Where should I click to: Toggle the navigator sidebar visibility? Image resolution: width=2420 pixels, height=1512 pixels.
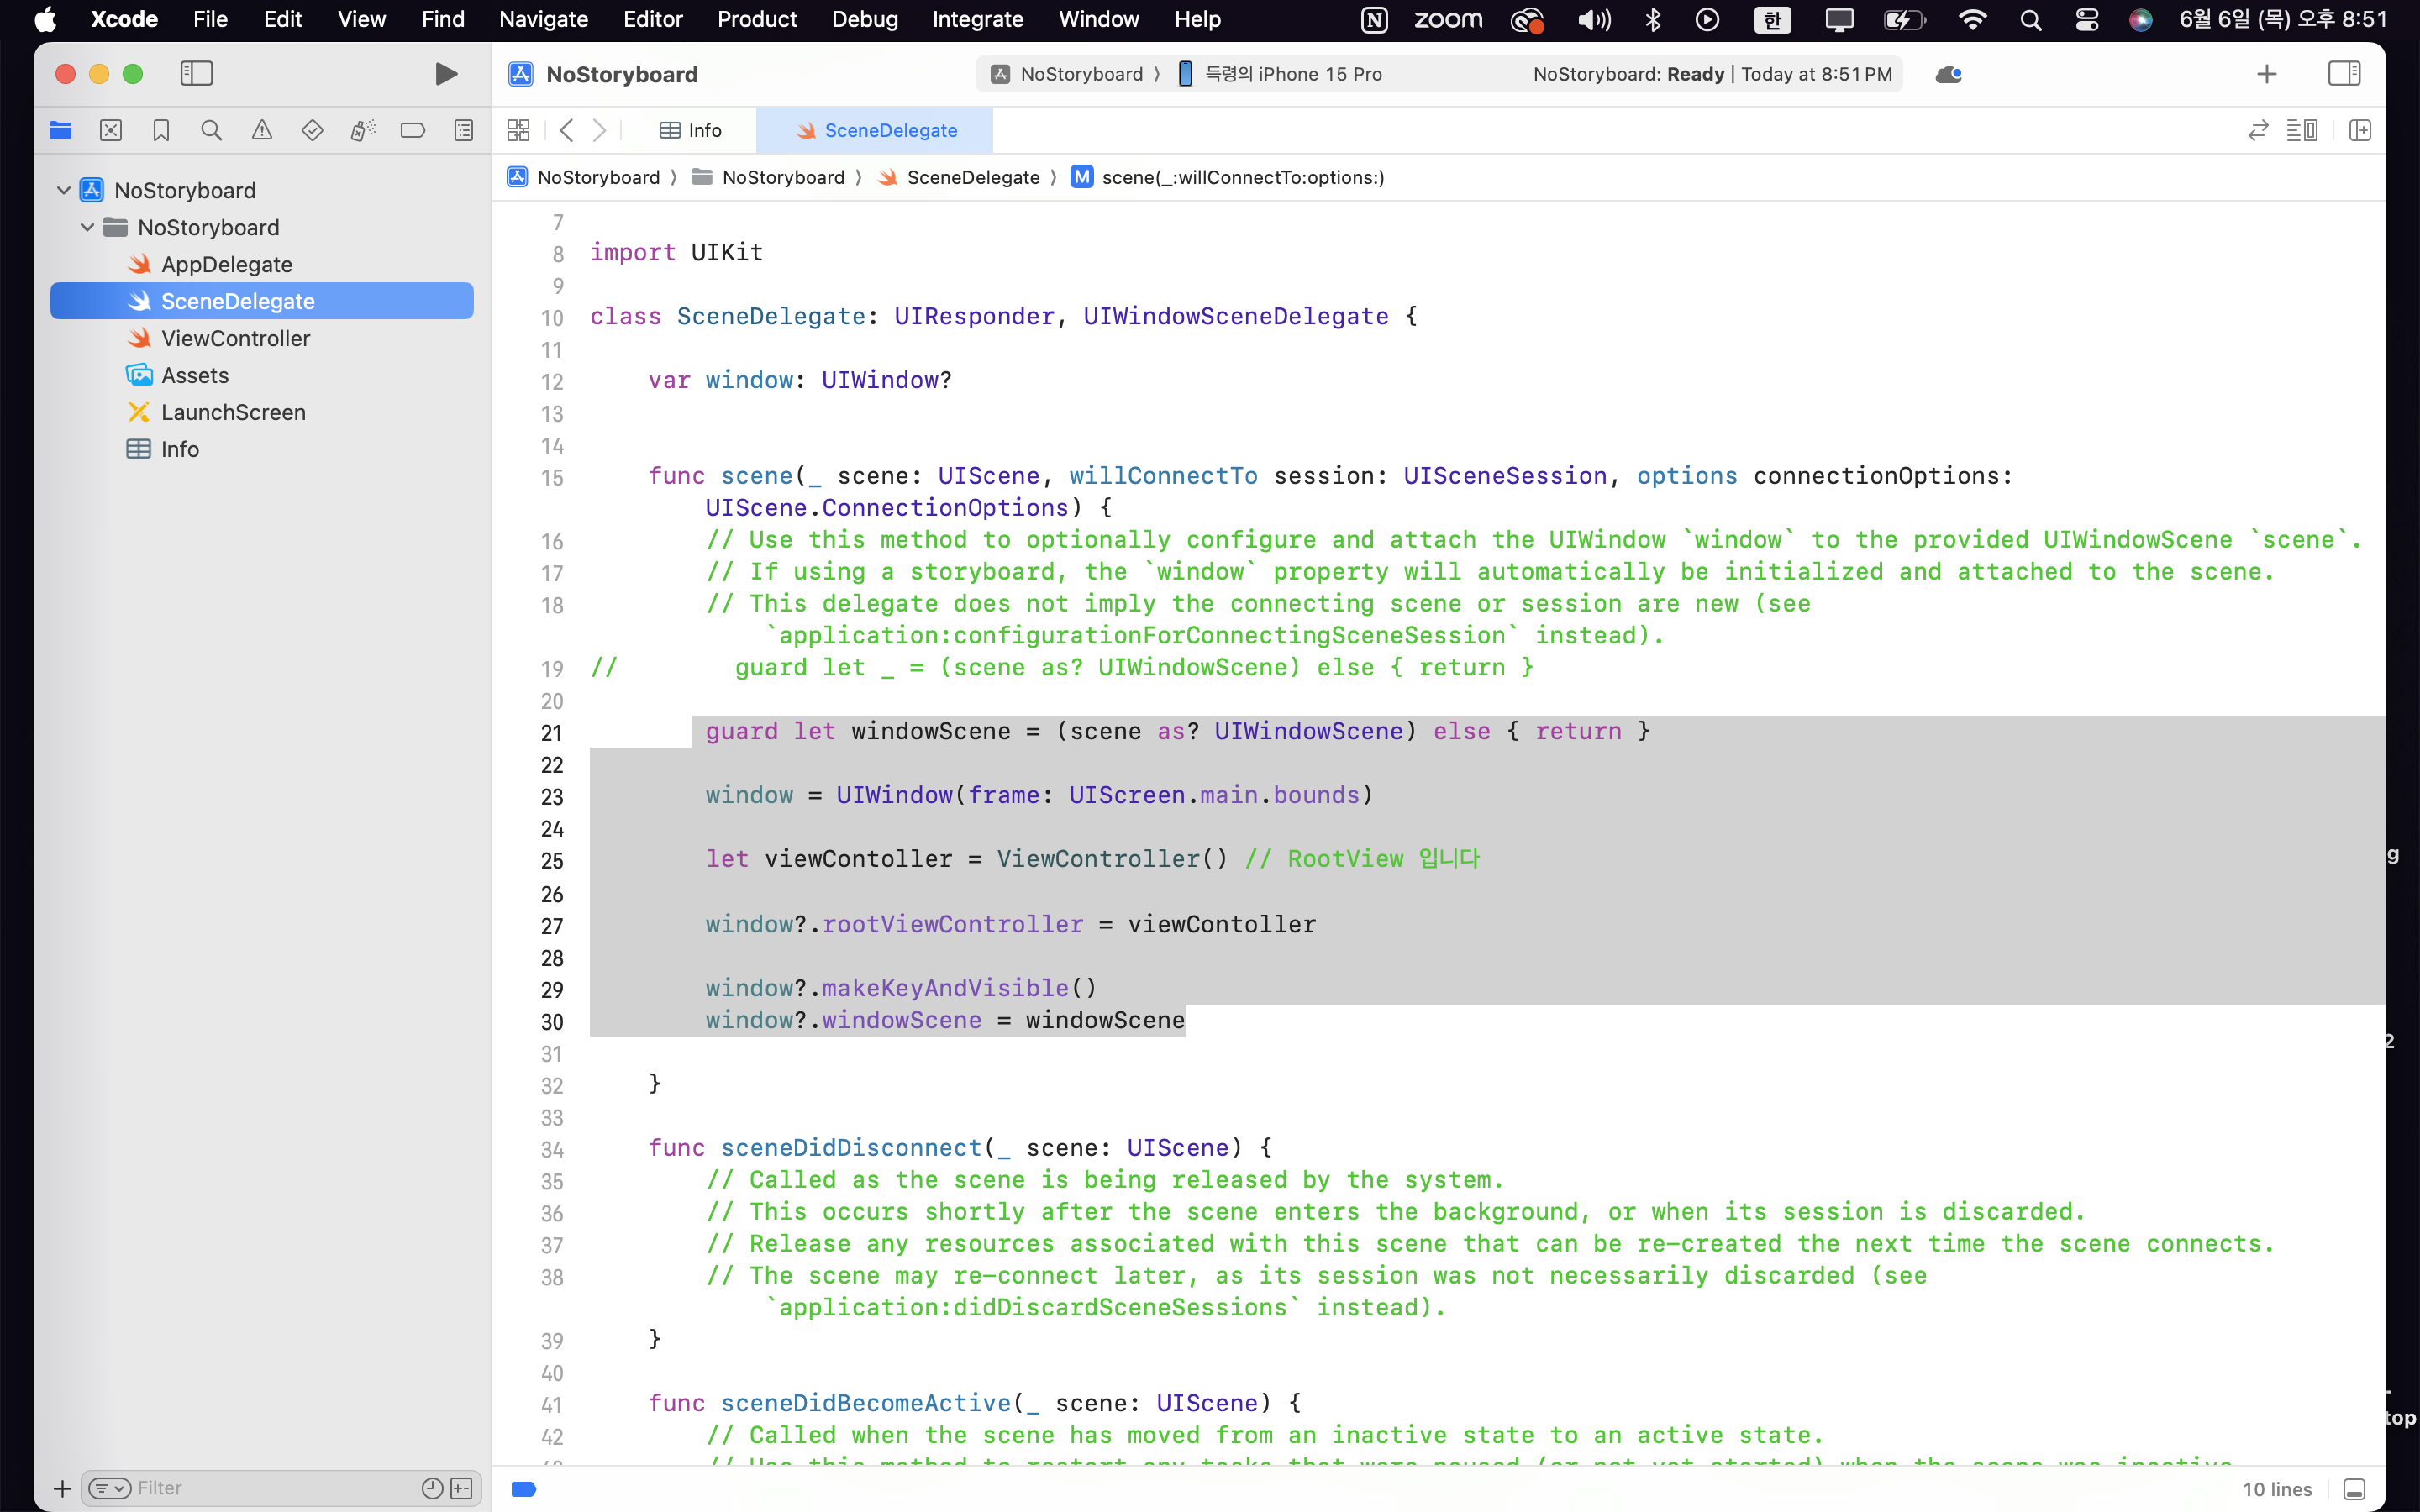tap(196, 74)
